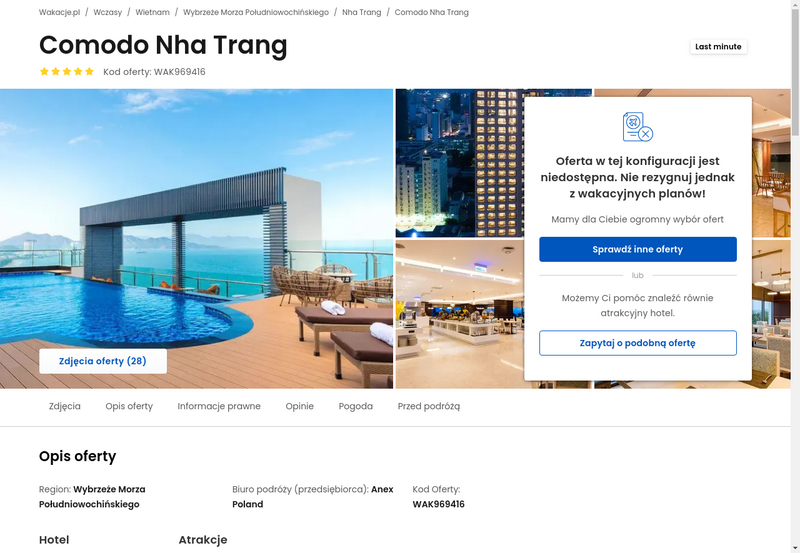Screen dimensions: 800x553
Task: Click the five-star hotel rating
Action: click(67, 71)
